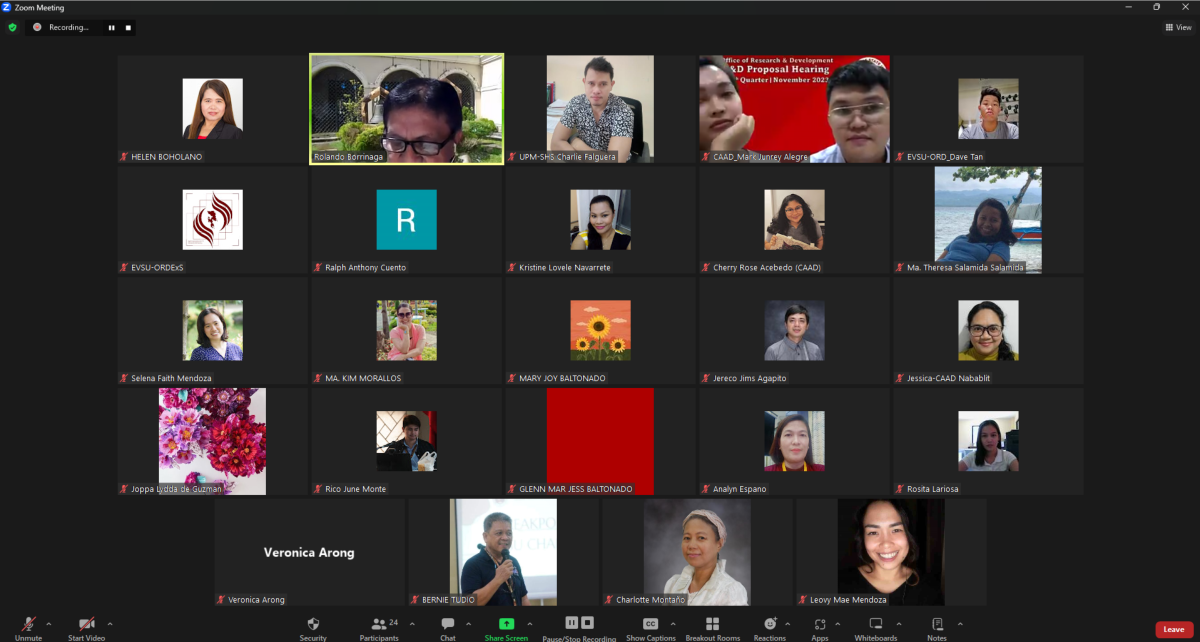The width and height of the screenshot is (1200, 642).
Task: Click the green Share Screen icon
Action: [506, 624]
